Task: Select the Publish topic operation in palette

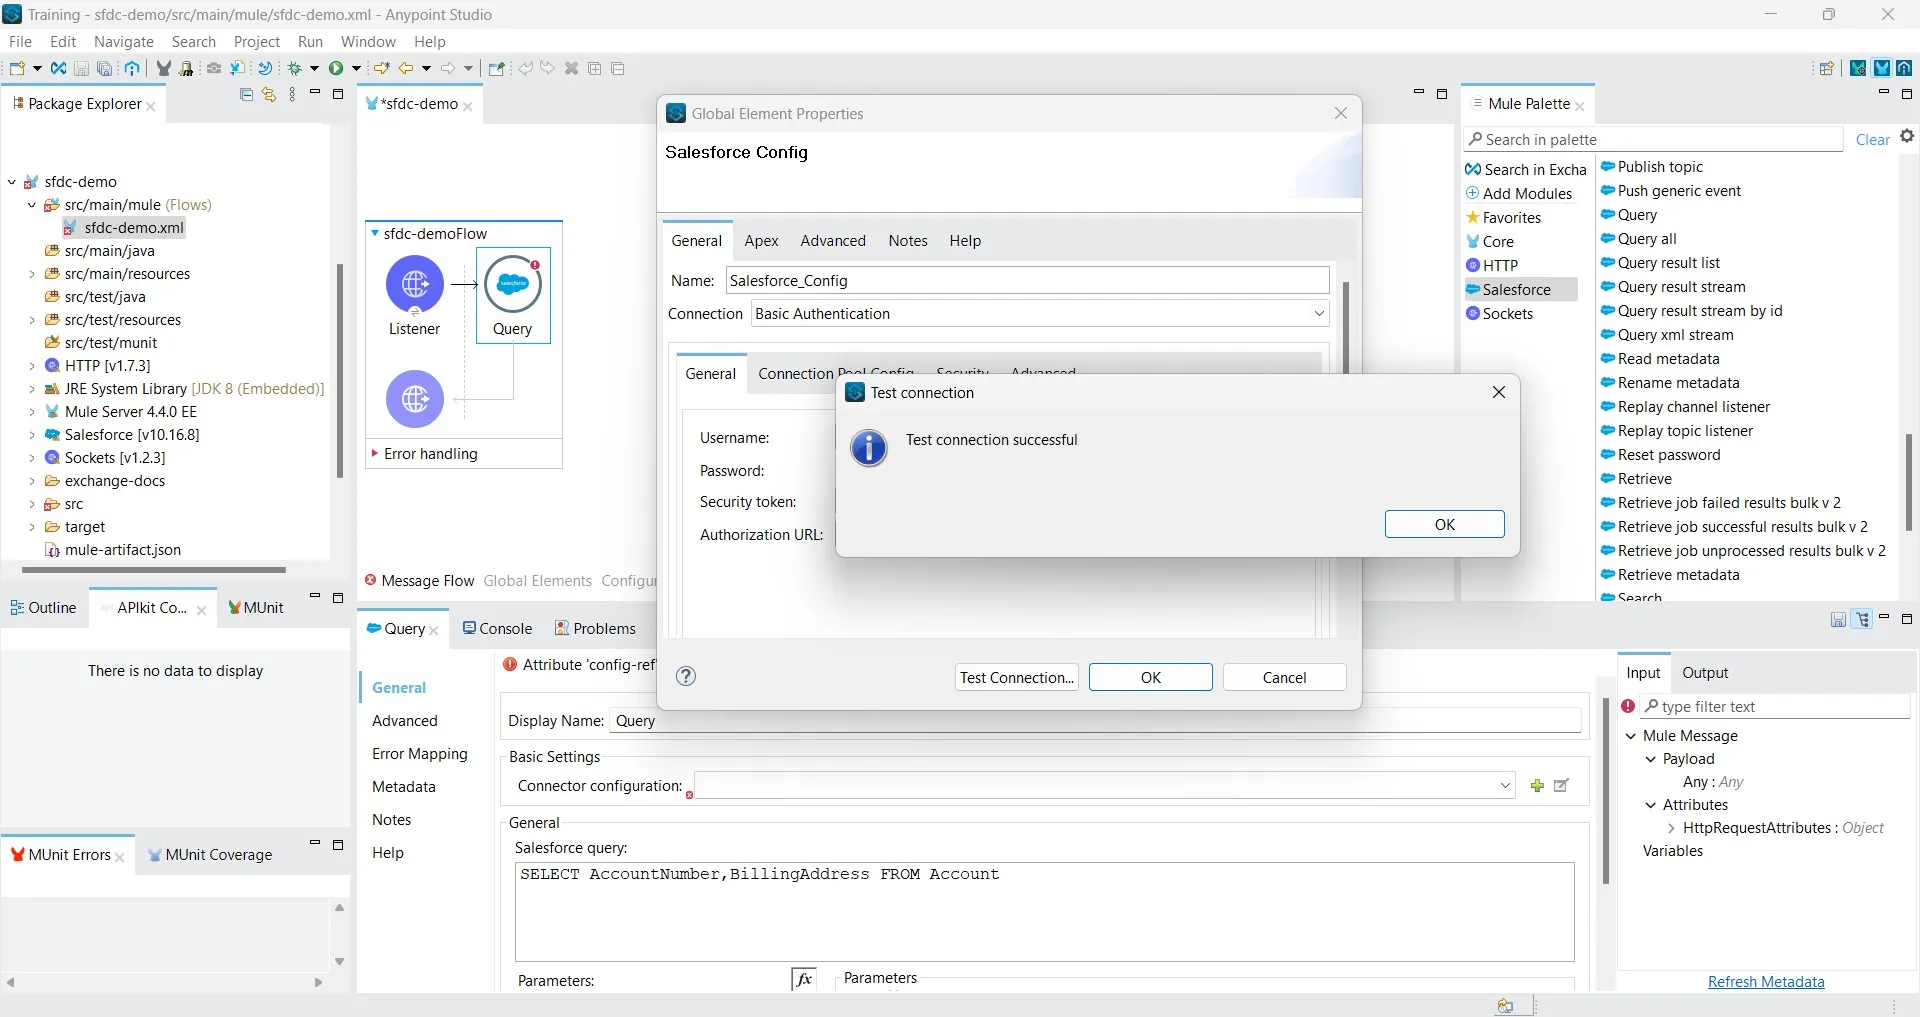Action: click(x=1652, y=167)
